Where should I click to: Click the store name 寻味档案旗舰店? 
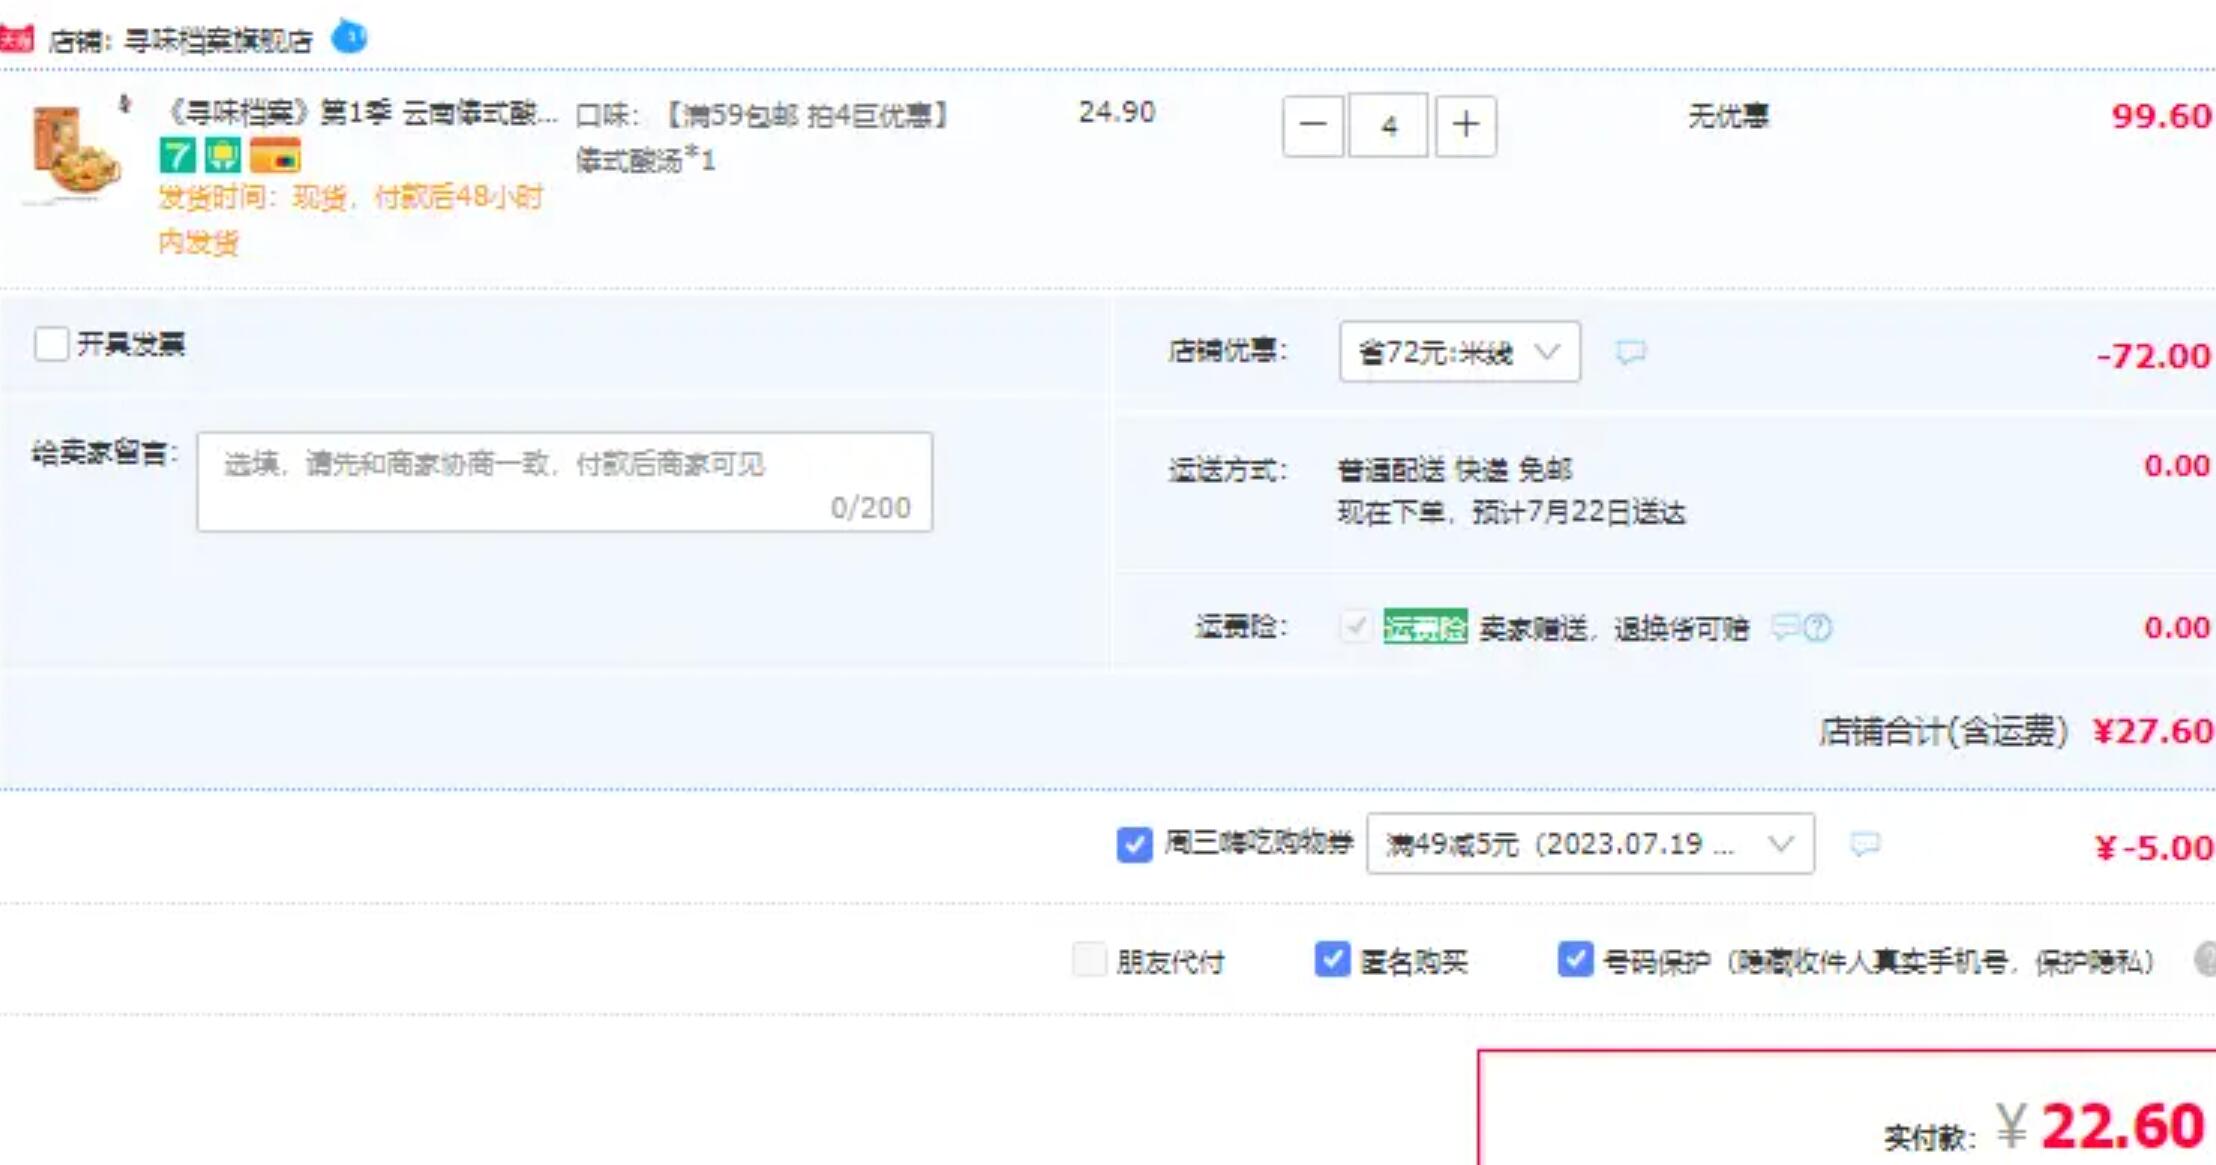pos(218,41)
